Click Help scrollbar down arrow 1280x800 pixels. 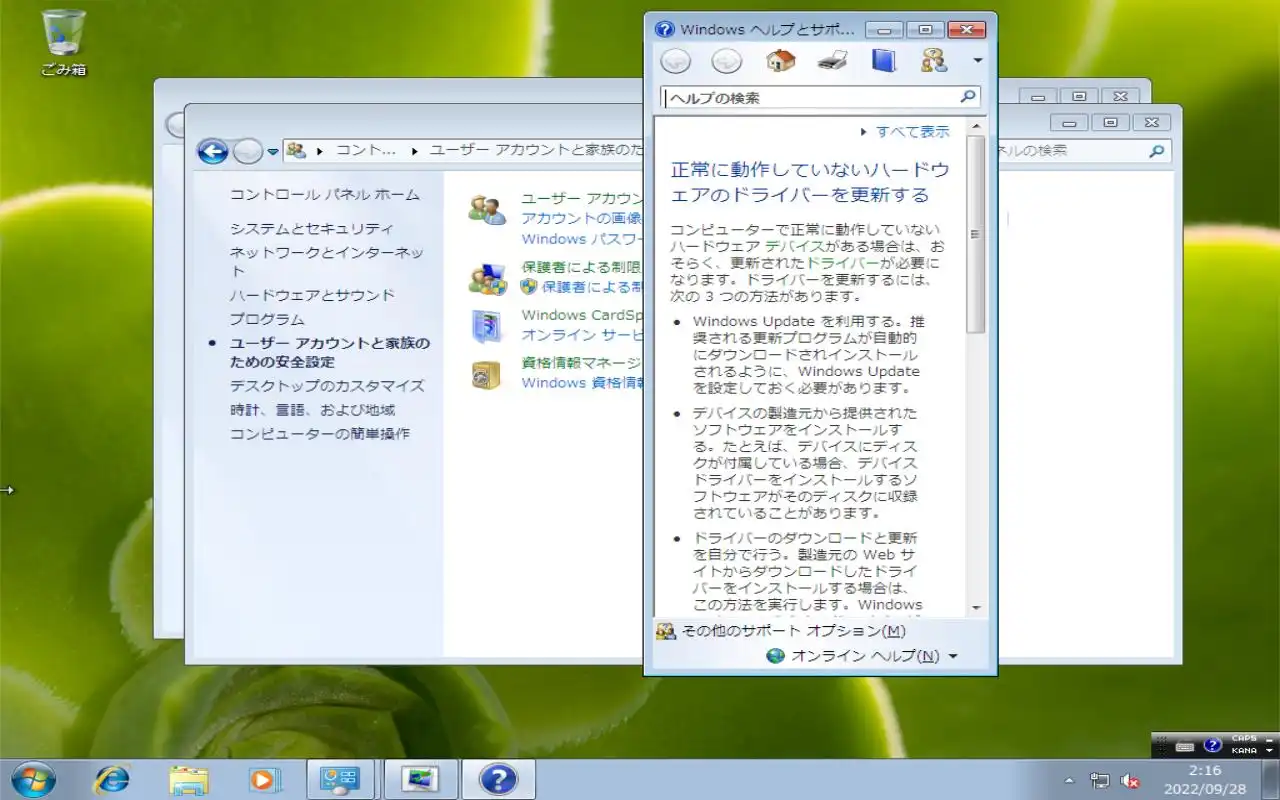point(976,608)
